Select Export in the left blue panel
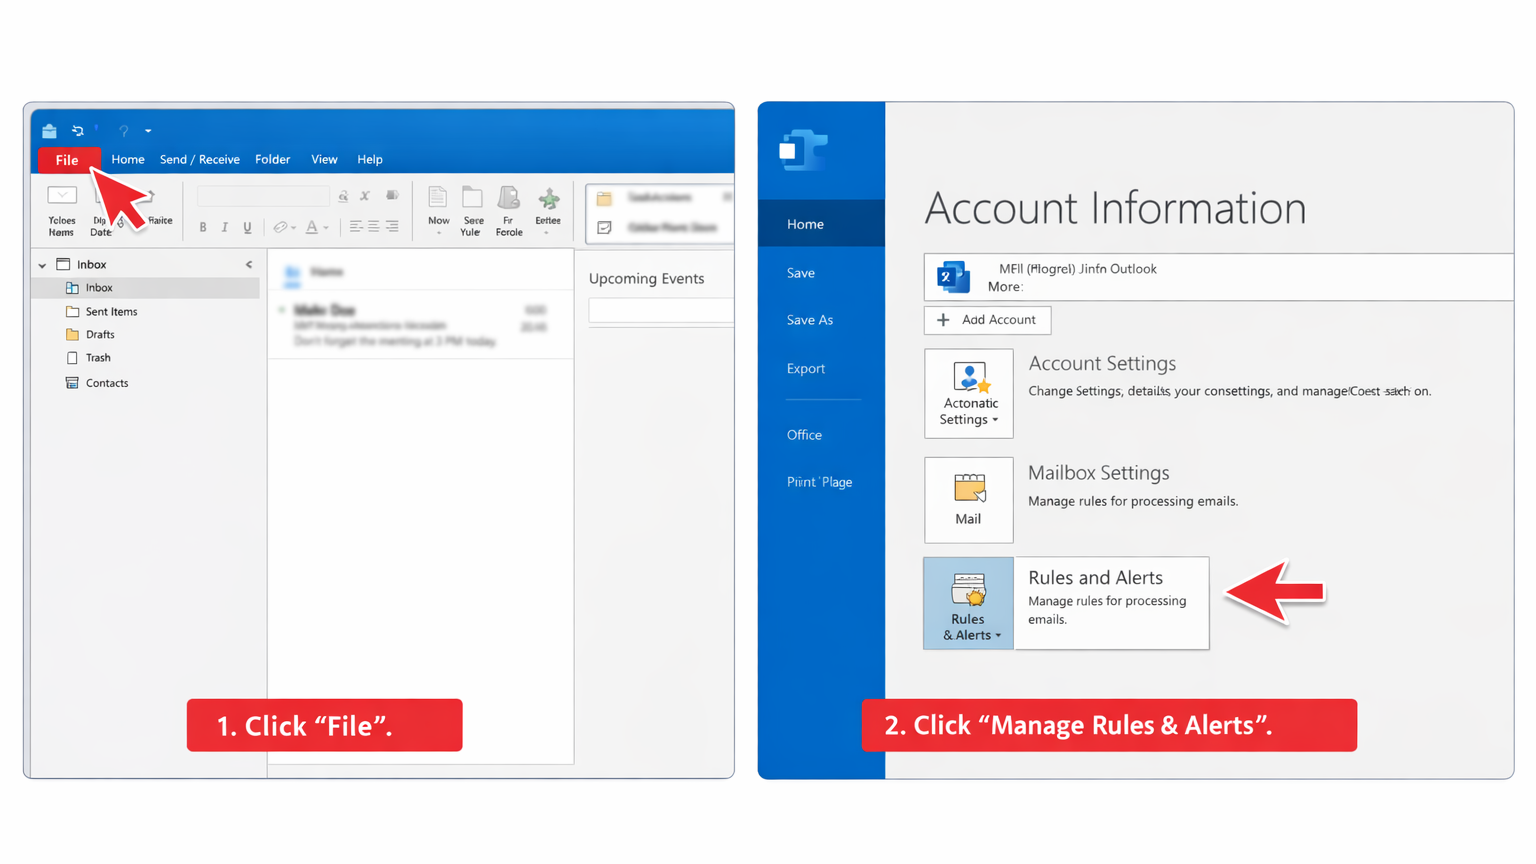 pos(805,369)
